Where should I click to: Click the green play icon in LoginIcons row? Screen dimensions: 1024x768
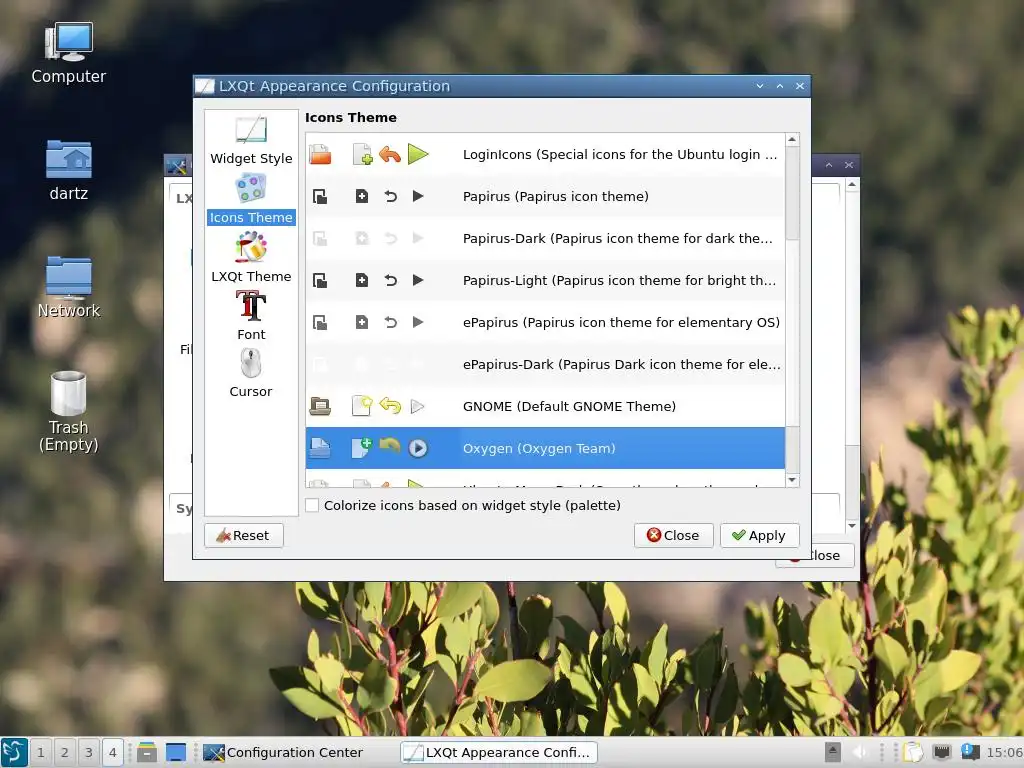tap(418, 155)
